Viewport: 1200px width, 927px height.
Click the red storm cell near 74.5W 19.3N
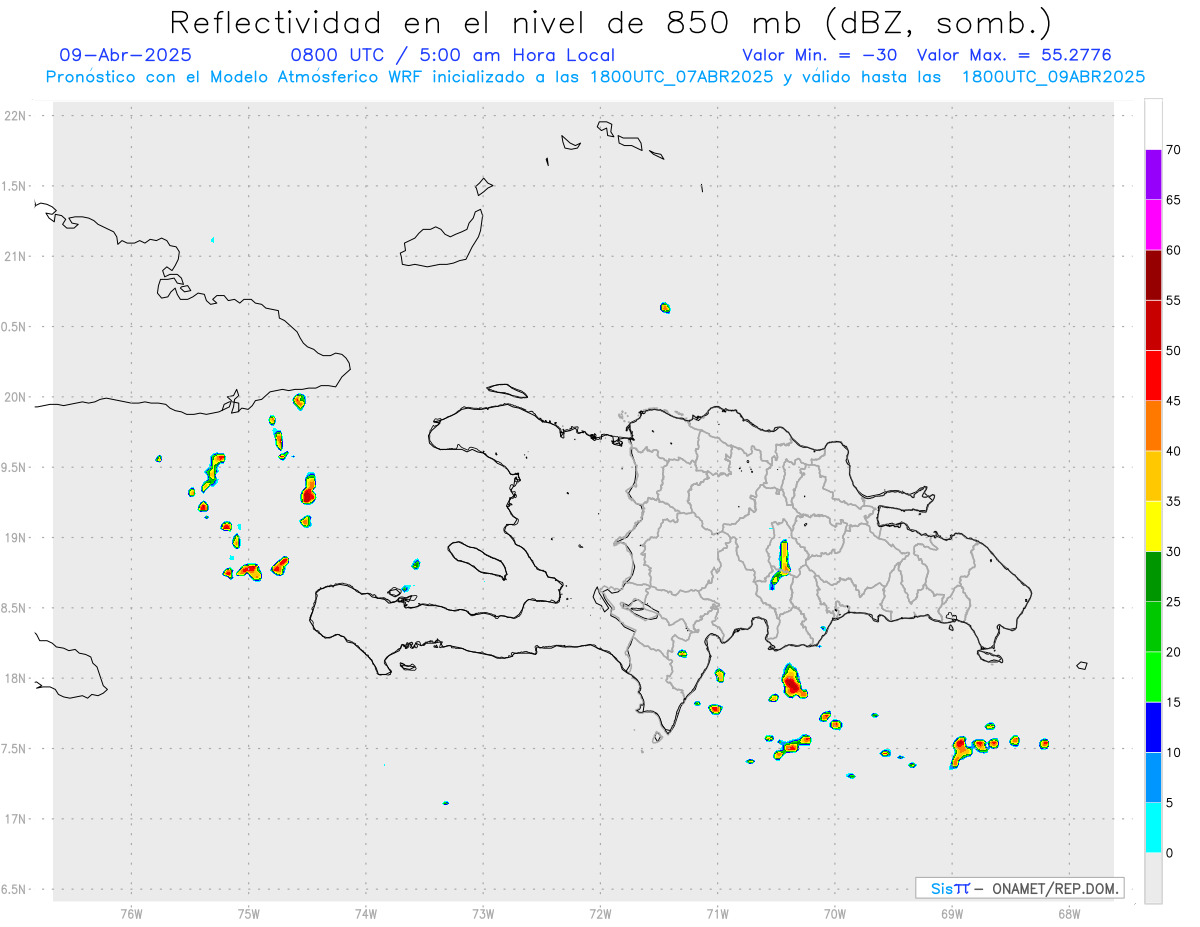(x=308, y=490)
